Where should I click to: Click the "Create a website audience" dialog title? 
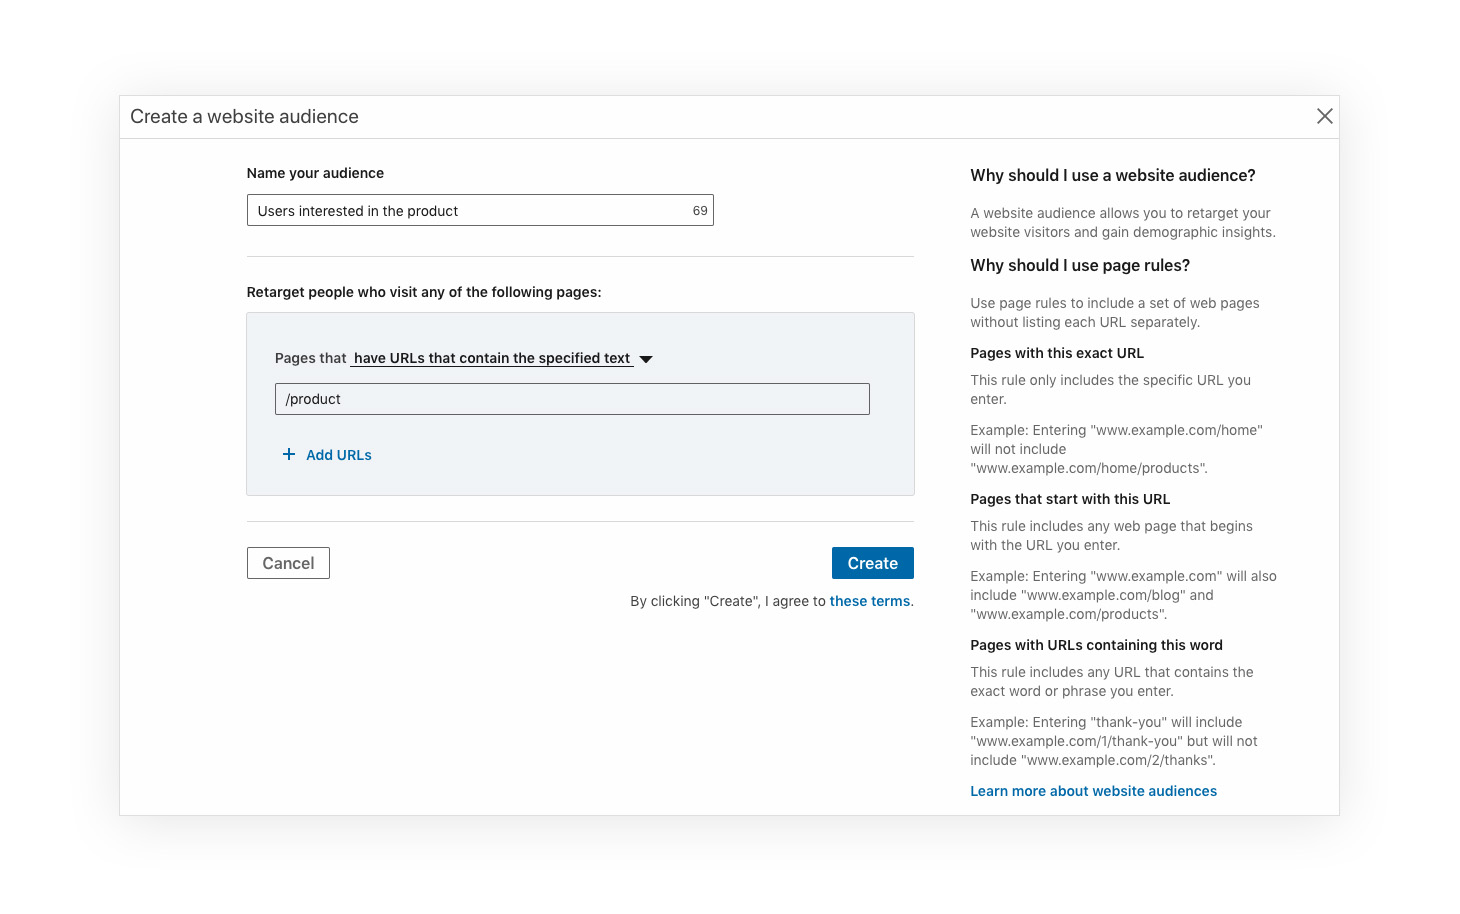[244, 116]
